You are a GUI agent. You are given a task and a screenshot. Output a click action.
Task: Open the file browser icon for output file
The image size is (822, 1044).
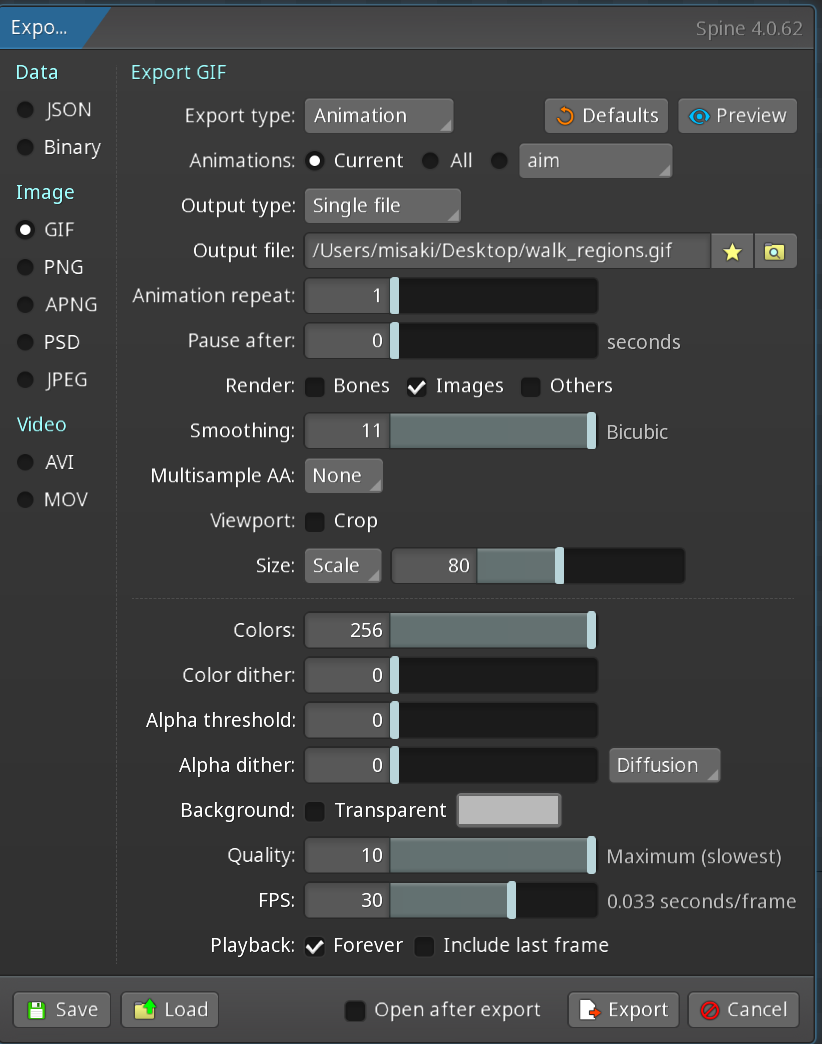pos(775,250)
